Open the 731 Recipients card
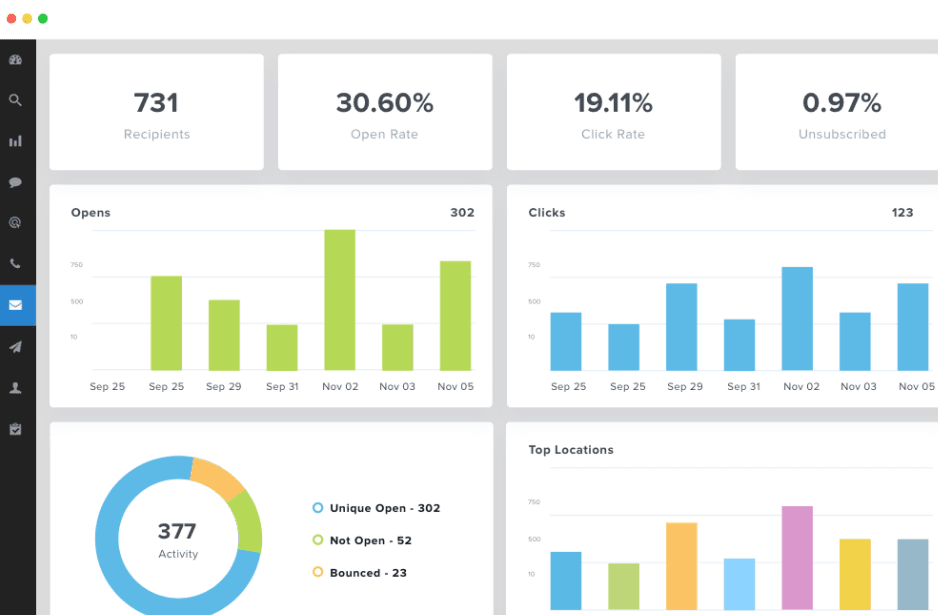This screenshot has width=938, height=615. 157,112
